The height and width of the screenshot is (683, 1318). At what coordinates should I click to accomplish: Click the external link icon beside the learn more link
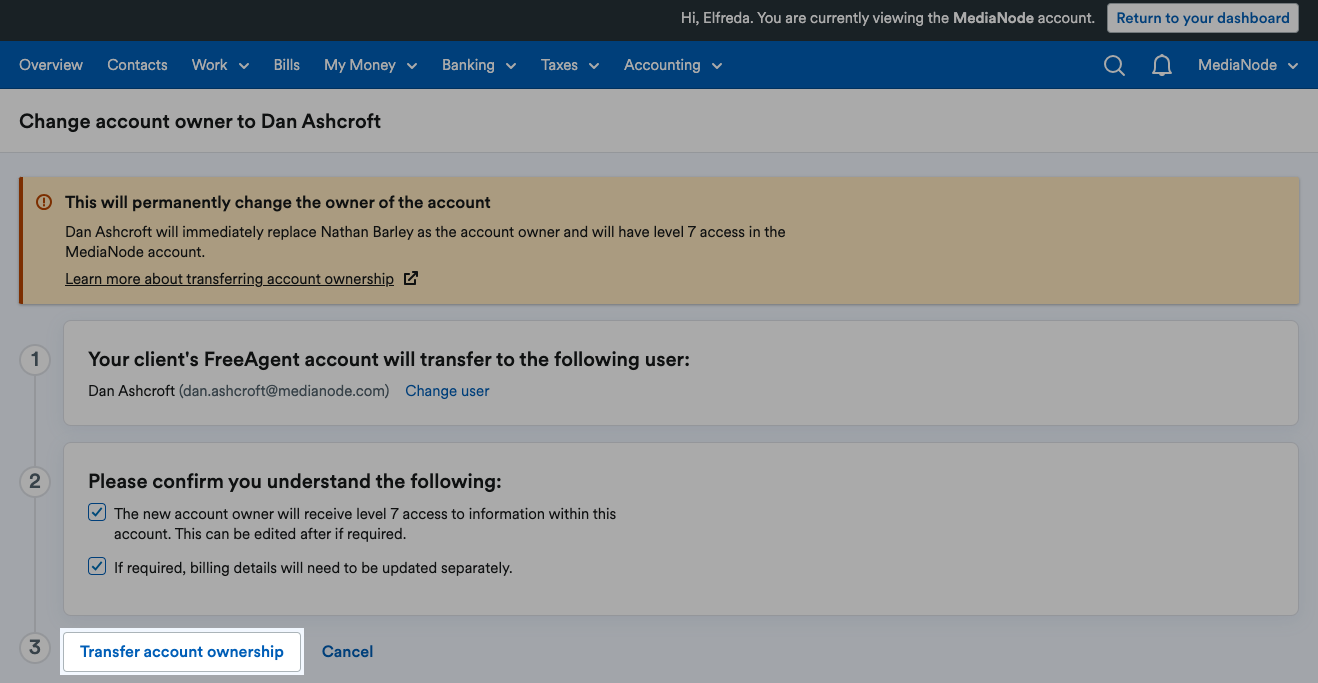click(411, 278)
